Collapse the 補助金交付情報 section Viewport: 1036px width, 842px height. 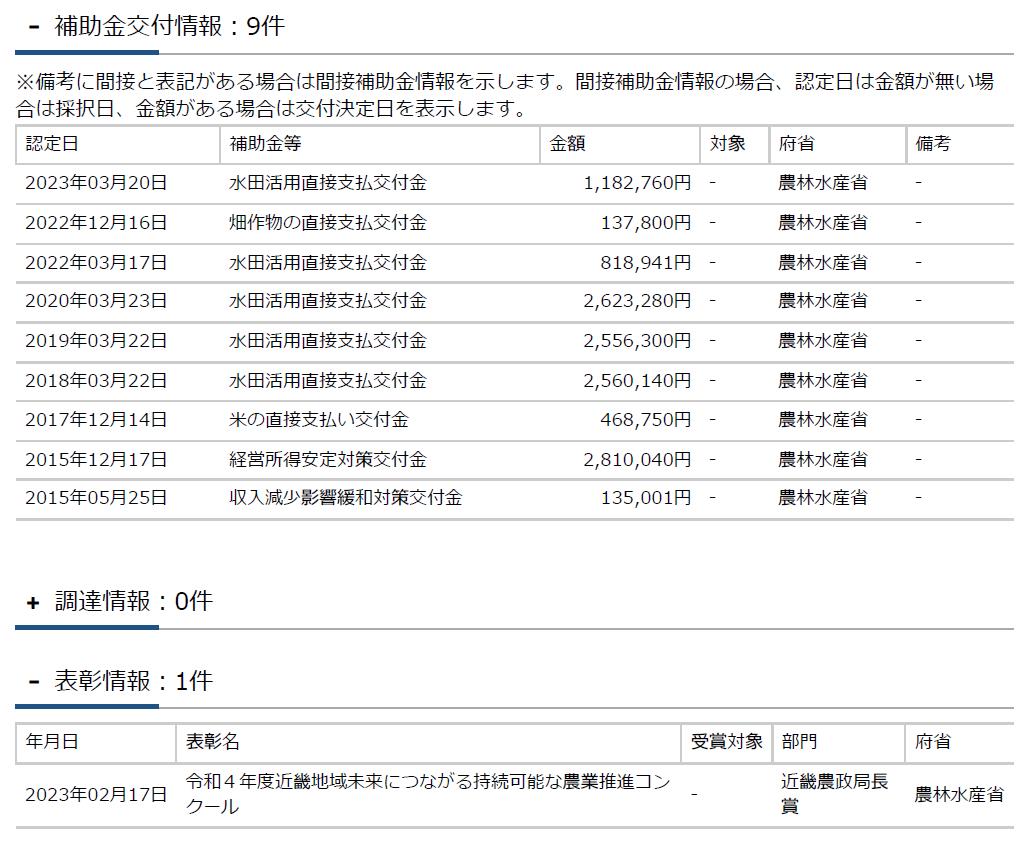(x=34, y=27)
